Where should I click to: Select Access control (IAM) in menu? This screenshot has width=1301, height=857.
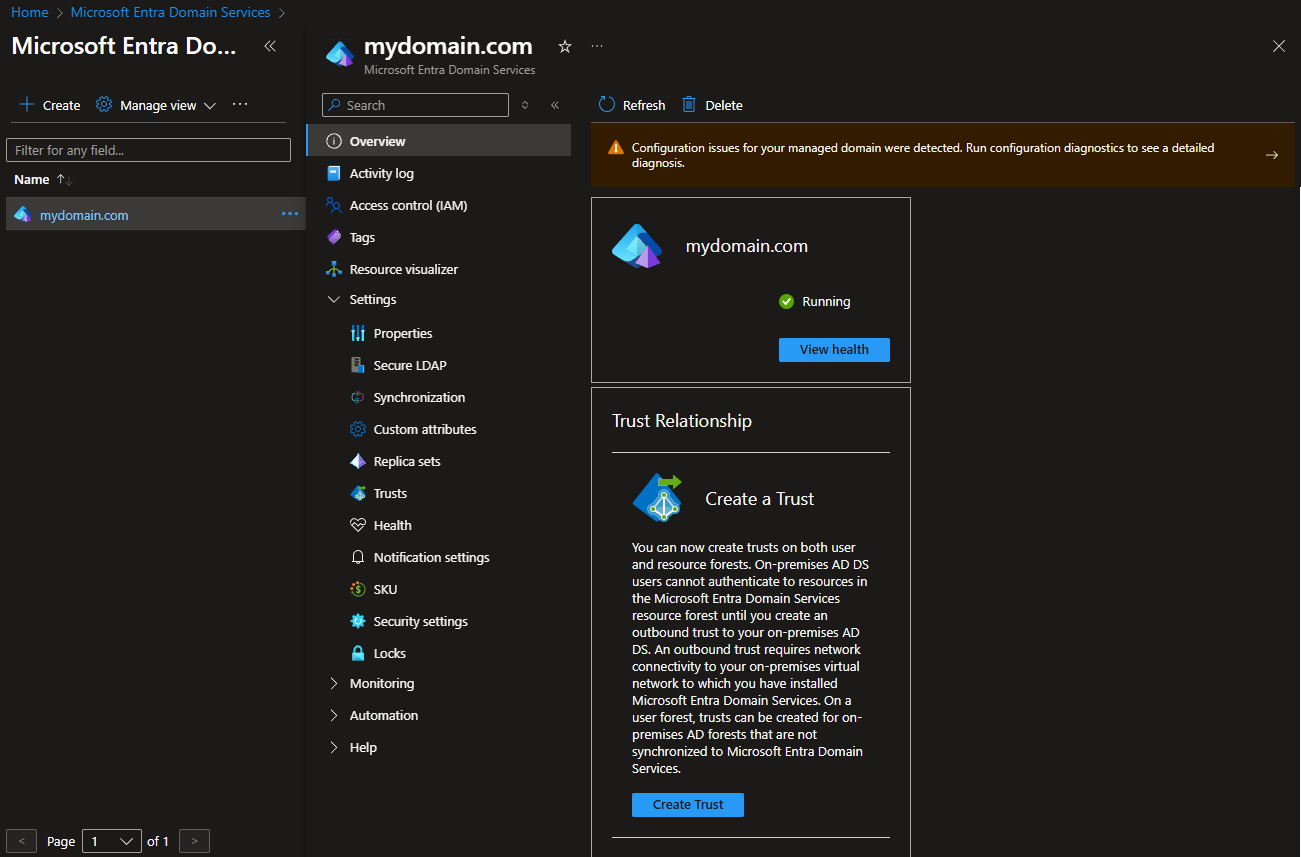(x=408, y=205)
